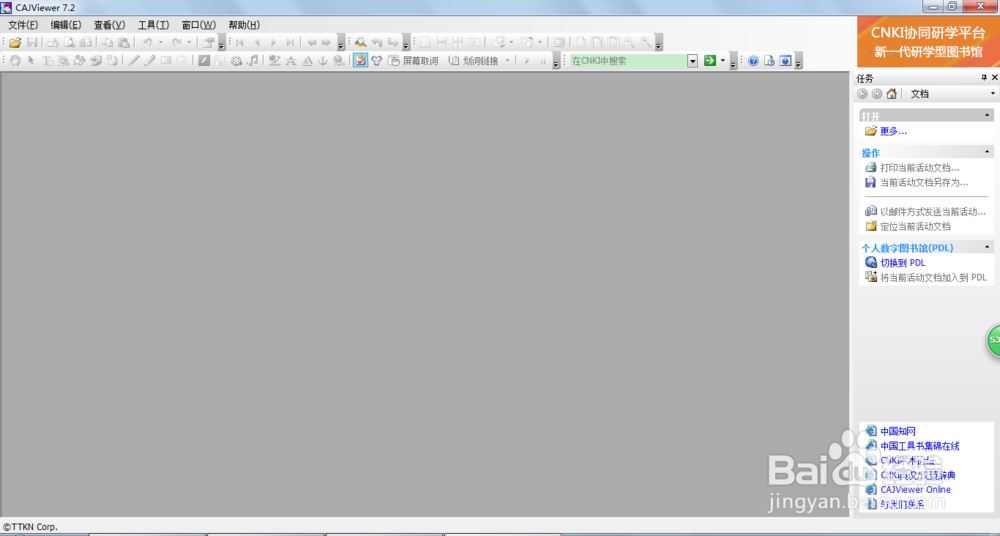This screenshot has width=1000, height=536.
Task: Open the 编辑(E) menu
Action: coord(66,25)
